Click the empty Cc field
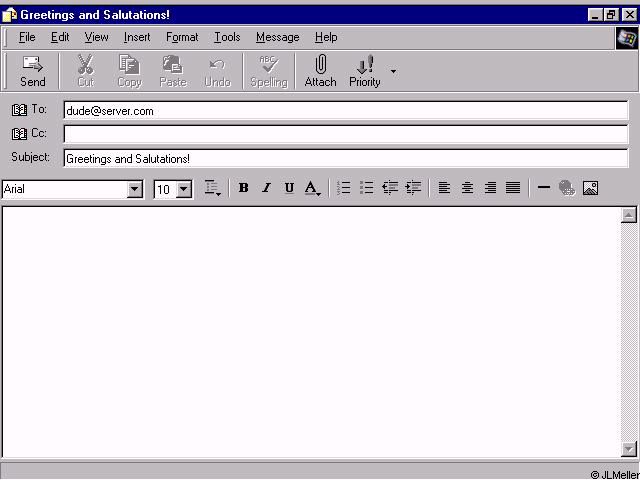640x480 pixels. pos(346,134)
